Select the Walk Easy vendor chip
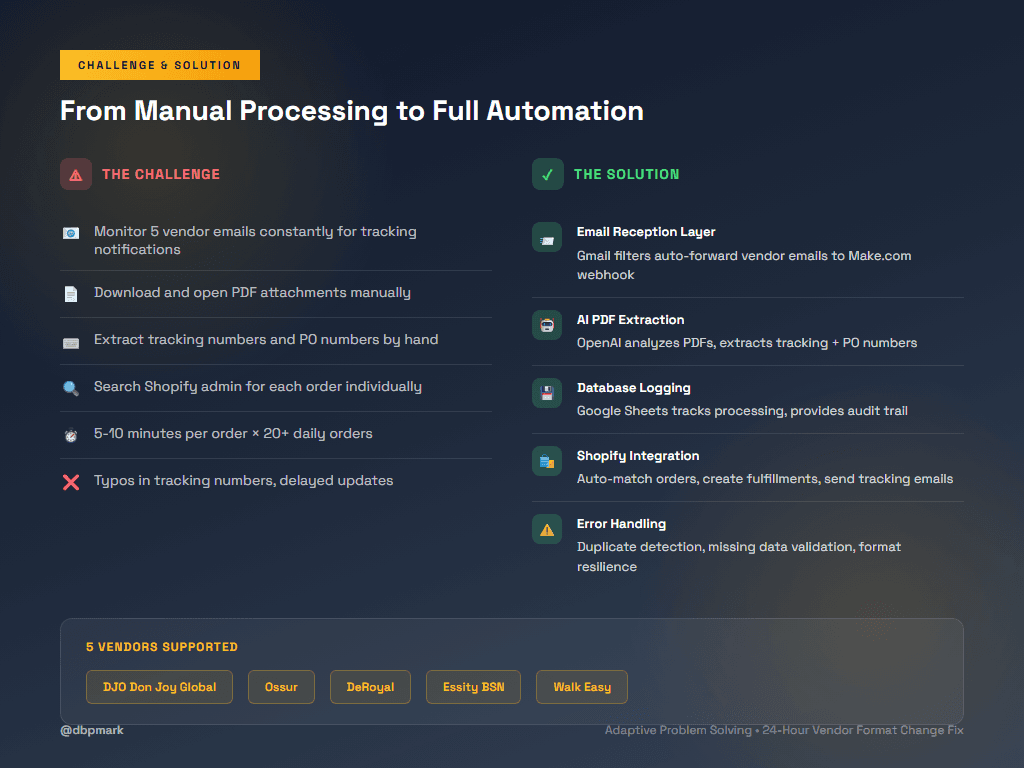The height and width of the screenshot is (768, 1024). 581,687
